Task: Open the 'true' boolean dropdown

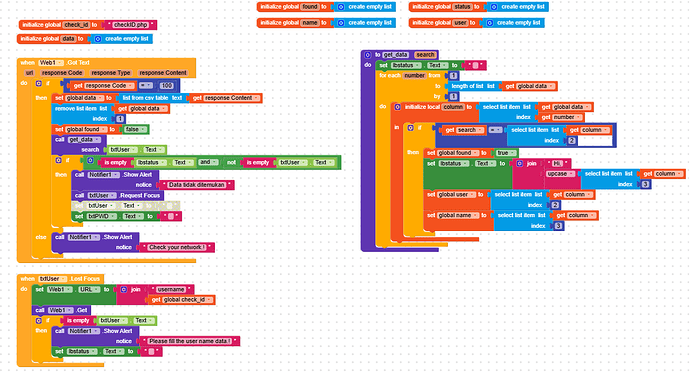Action: click(506, 153)
